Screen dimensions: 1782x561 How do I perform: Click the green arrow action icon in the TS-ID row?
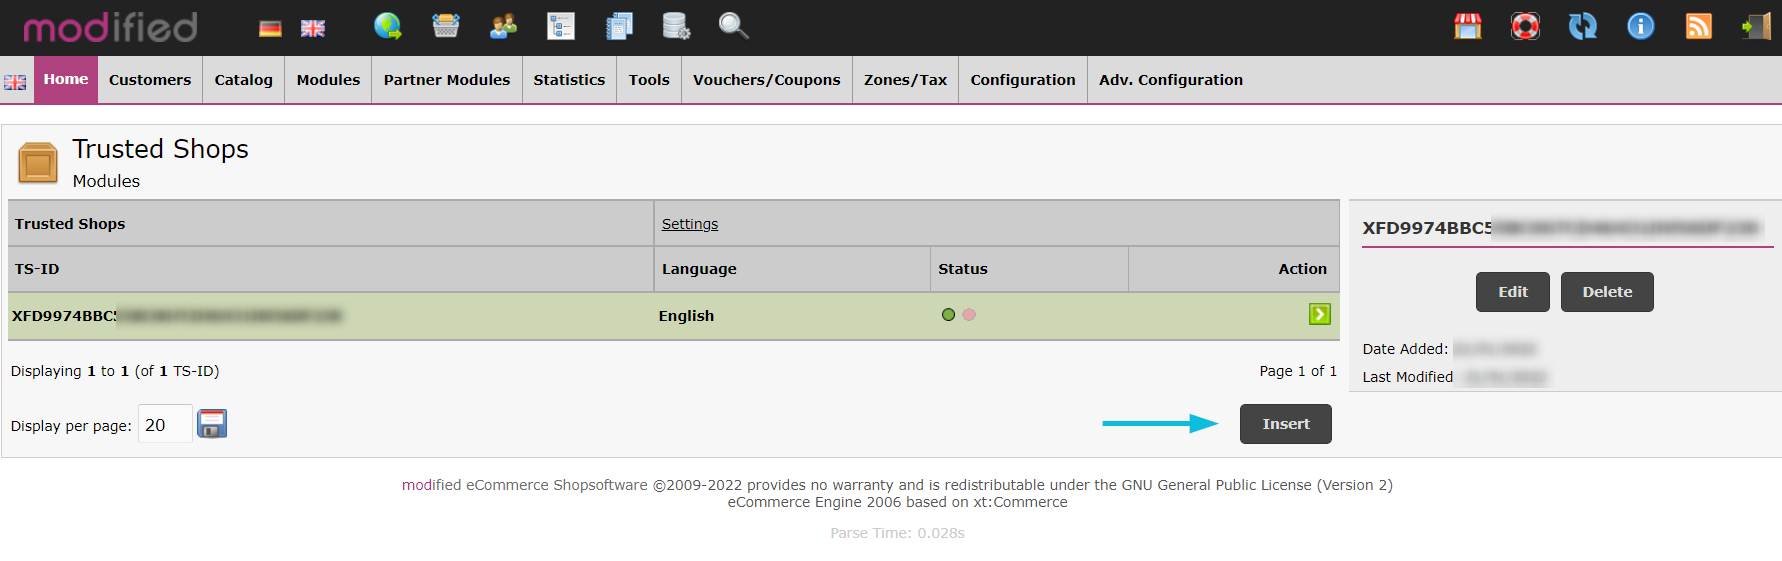[x=1320, y=314]
